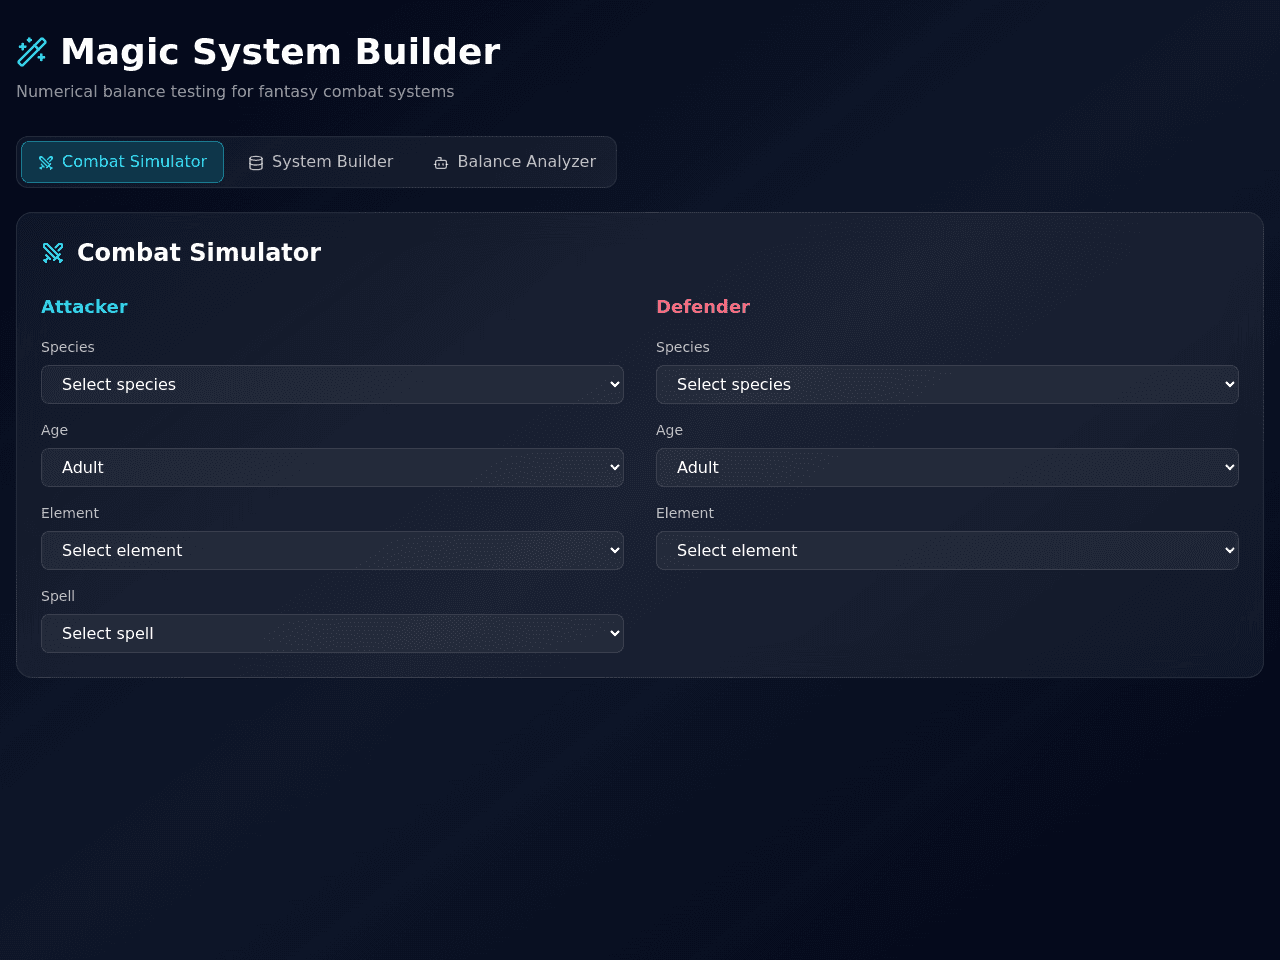Screen dimensions: 1280x960
Task: Open the Defender Element dropdown
Action: (x=947, y=551)
